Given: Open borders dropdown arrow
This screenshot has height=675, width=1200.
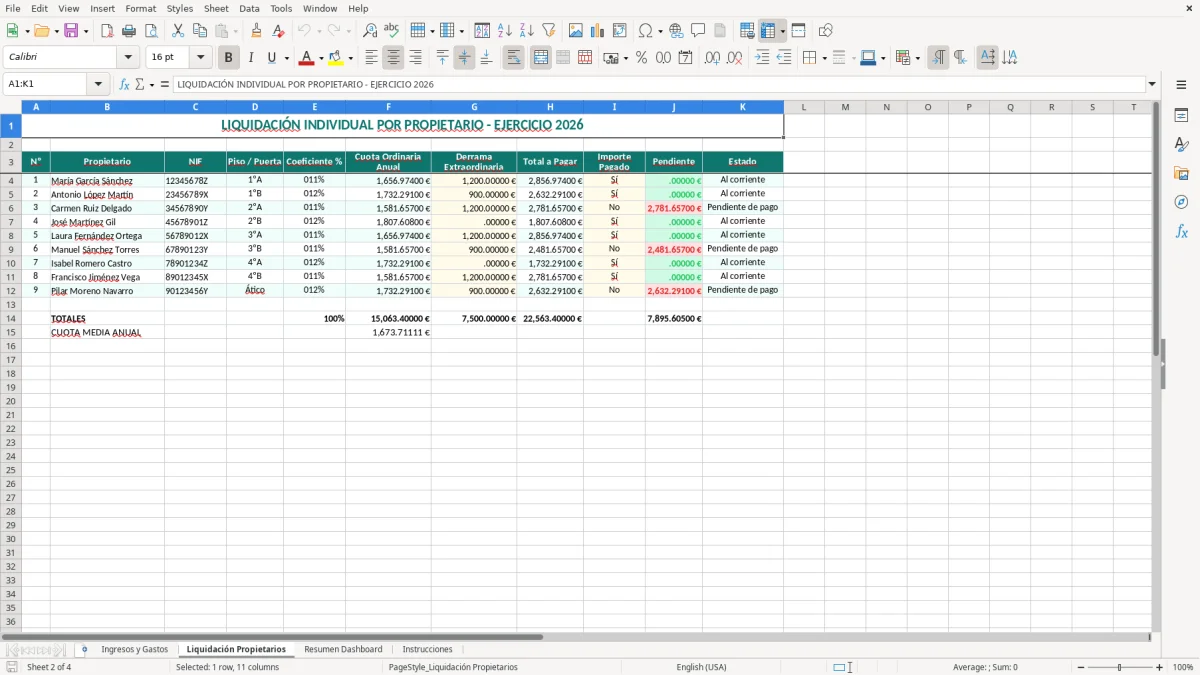Looking at the screenshot, I should pos(826,58).
